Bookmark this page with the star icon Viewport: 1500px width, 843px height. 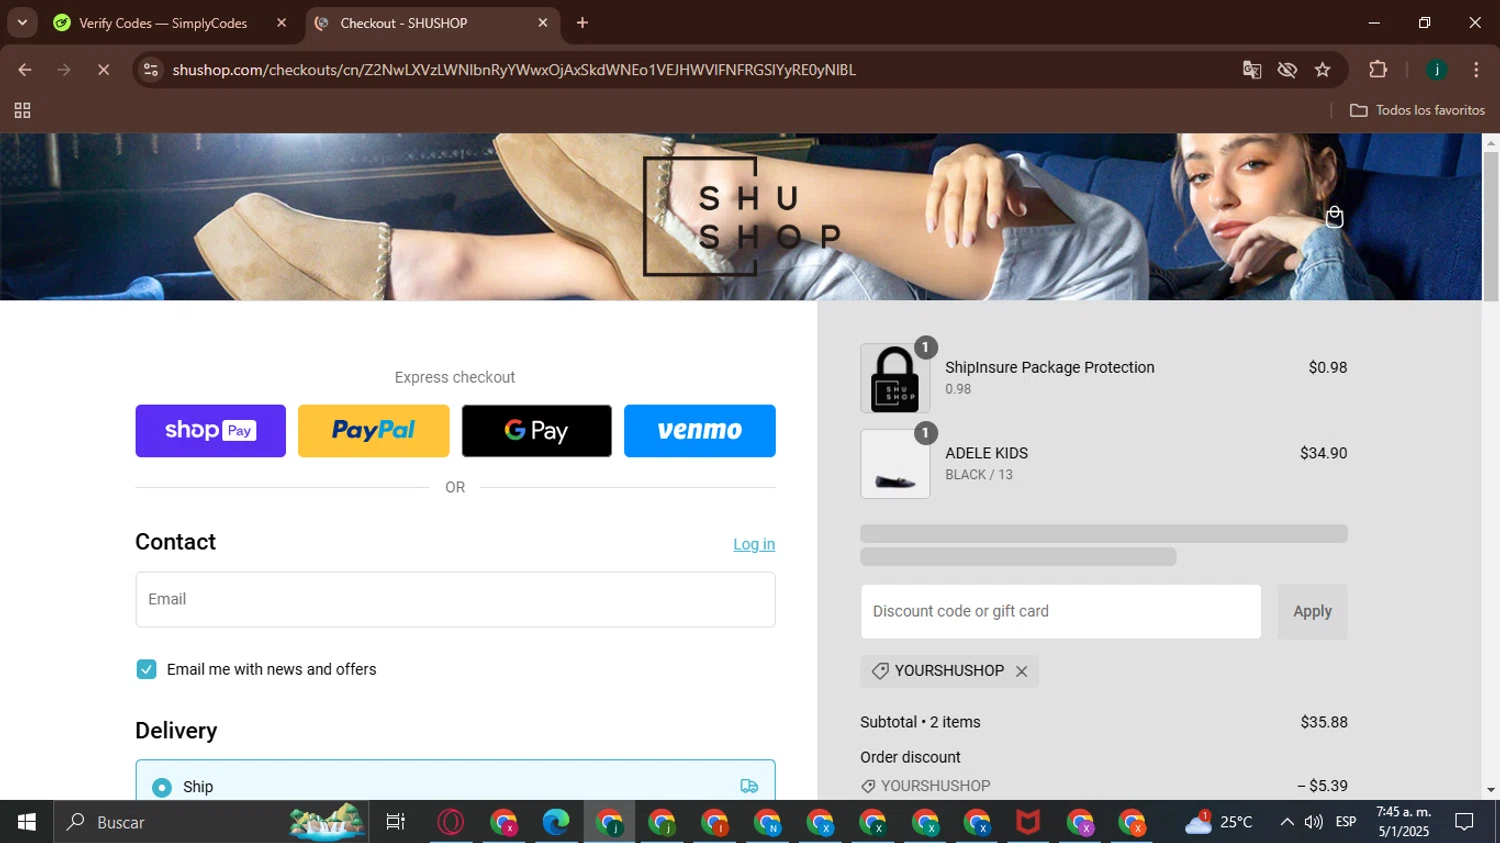click(1323, 70)
